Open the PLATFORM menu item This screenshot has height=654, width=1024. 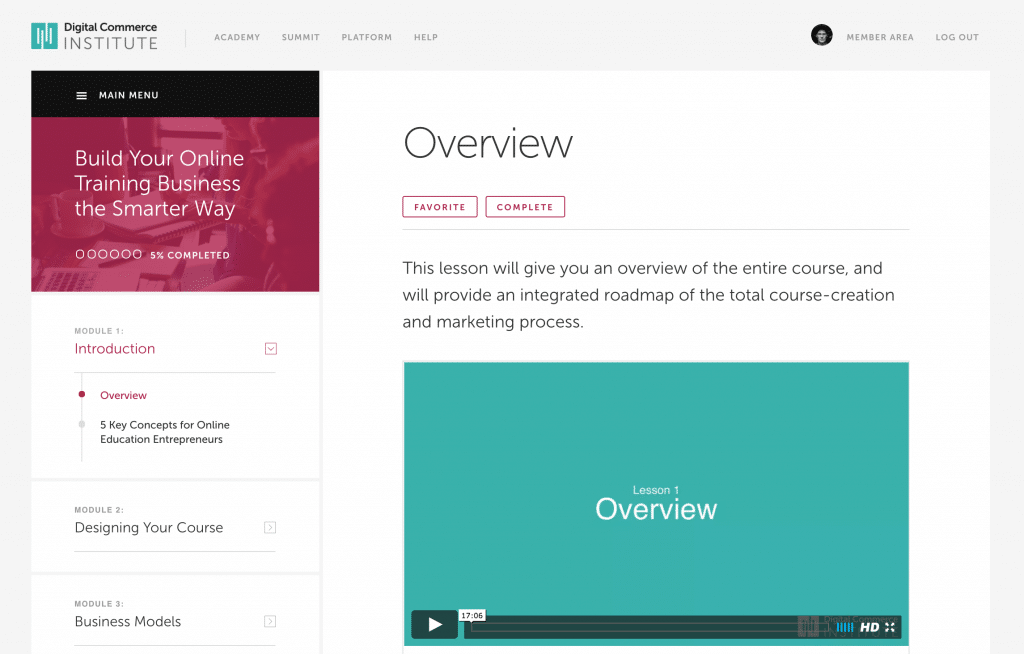(366, 37)
